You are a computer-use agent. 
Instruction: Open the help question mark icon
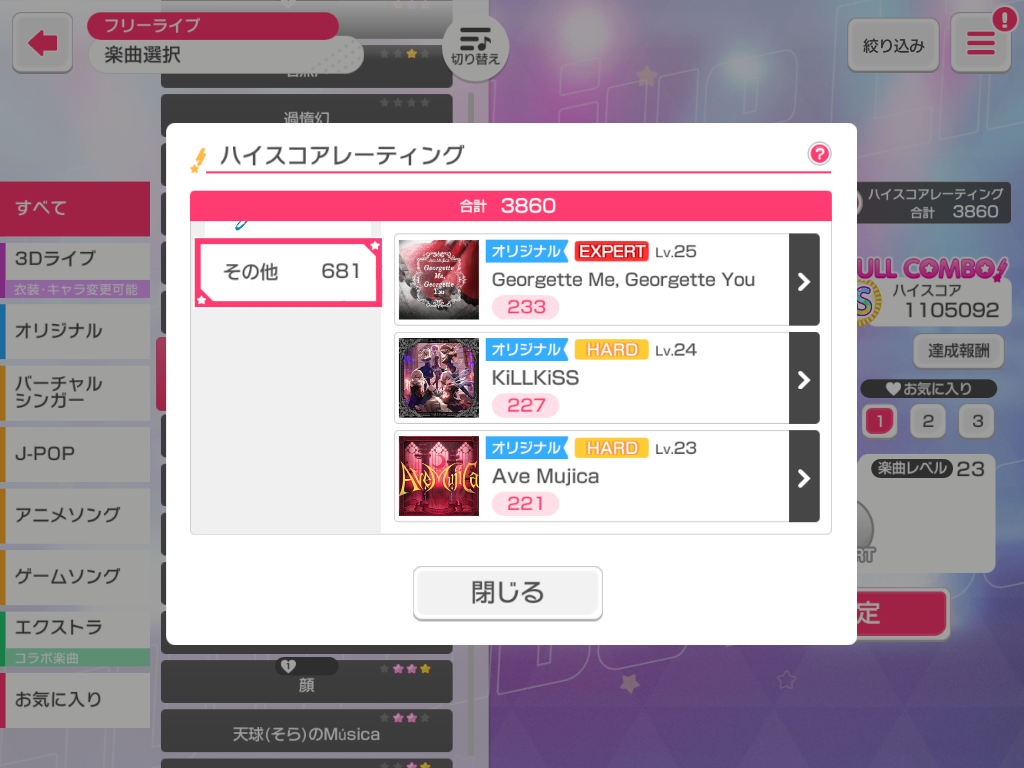click(x=819, y=154)
